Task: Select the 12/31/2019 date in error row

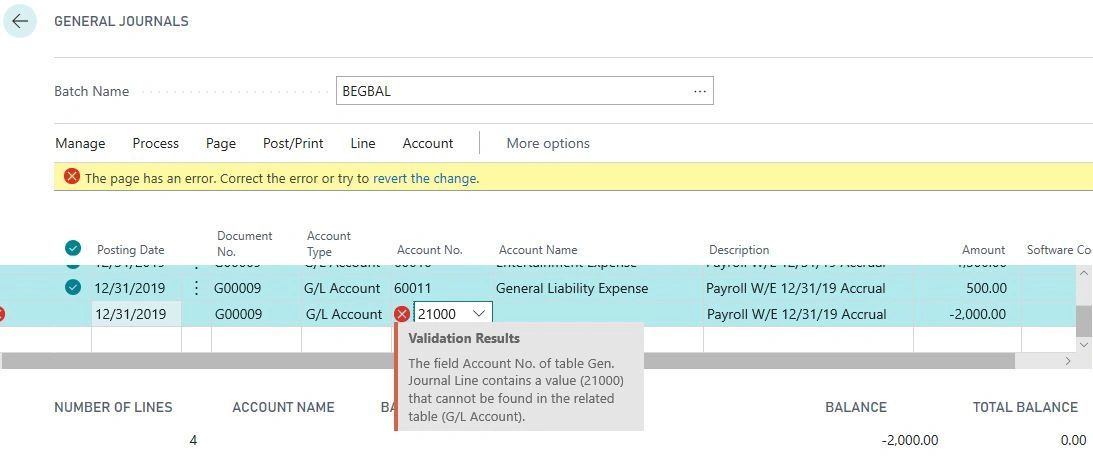Action: (x=130, y=314)
